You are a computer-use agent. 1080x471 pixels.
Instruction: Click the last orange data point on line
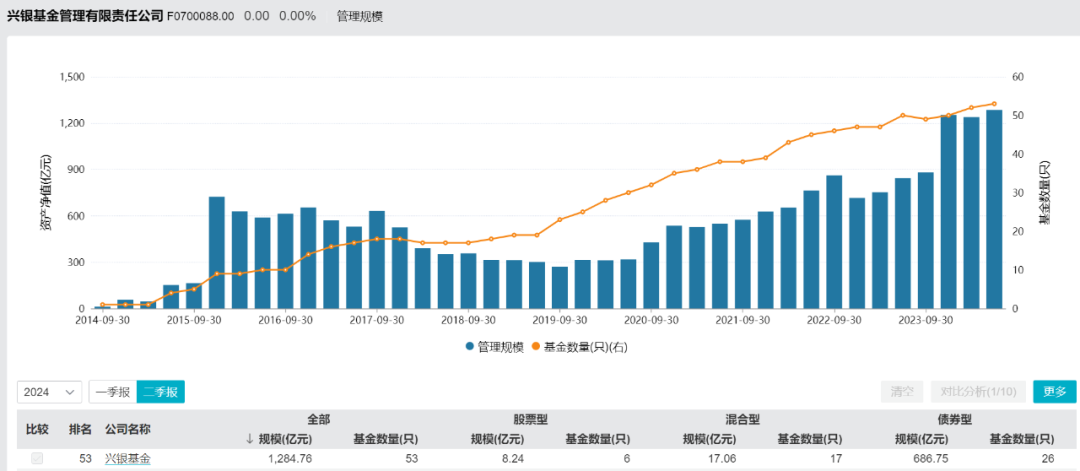pos(994,104)
